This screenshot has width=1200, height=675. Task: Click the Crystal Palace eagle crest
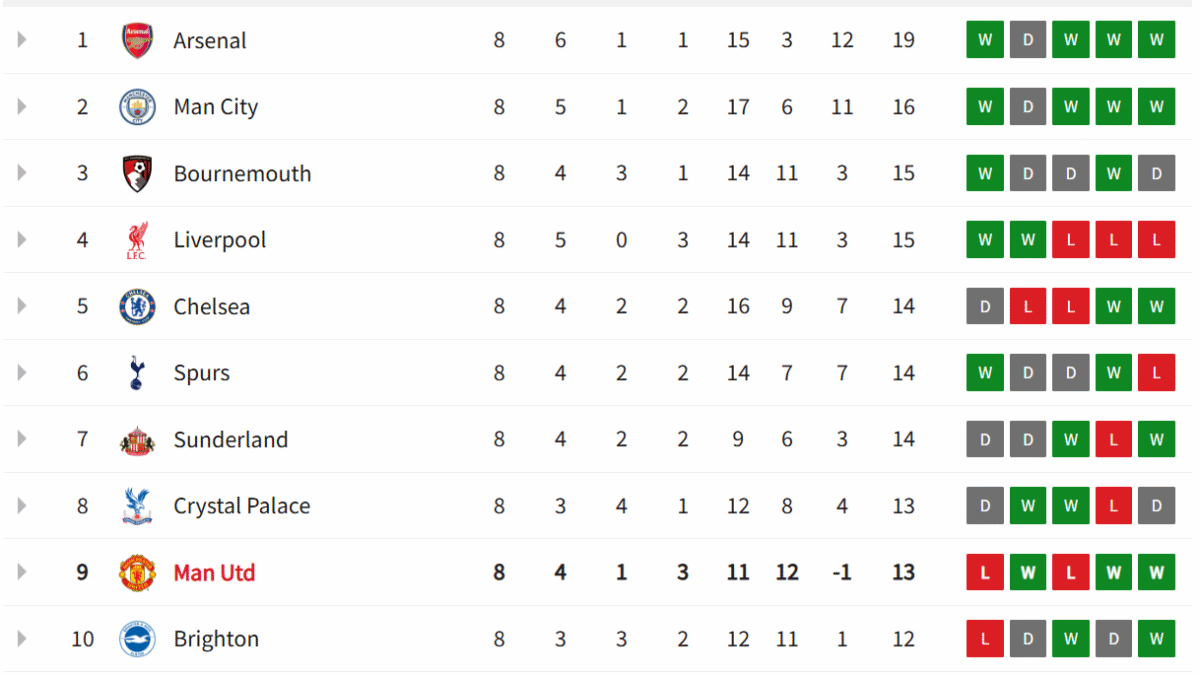[137, 506]
